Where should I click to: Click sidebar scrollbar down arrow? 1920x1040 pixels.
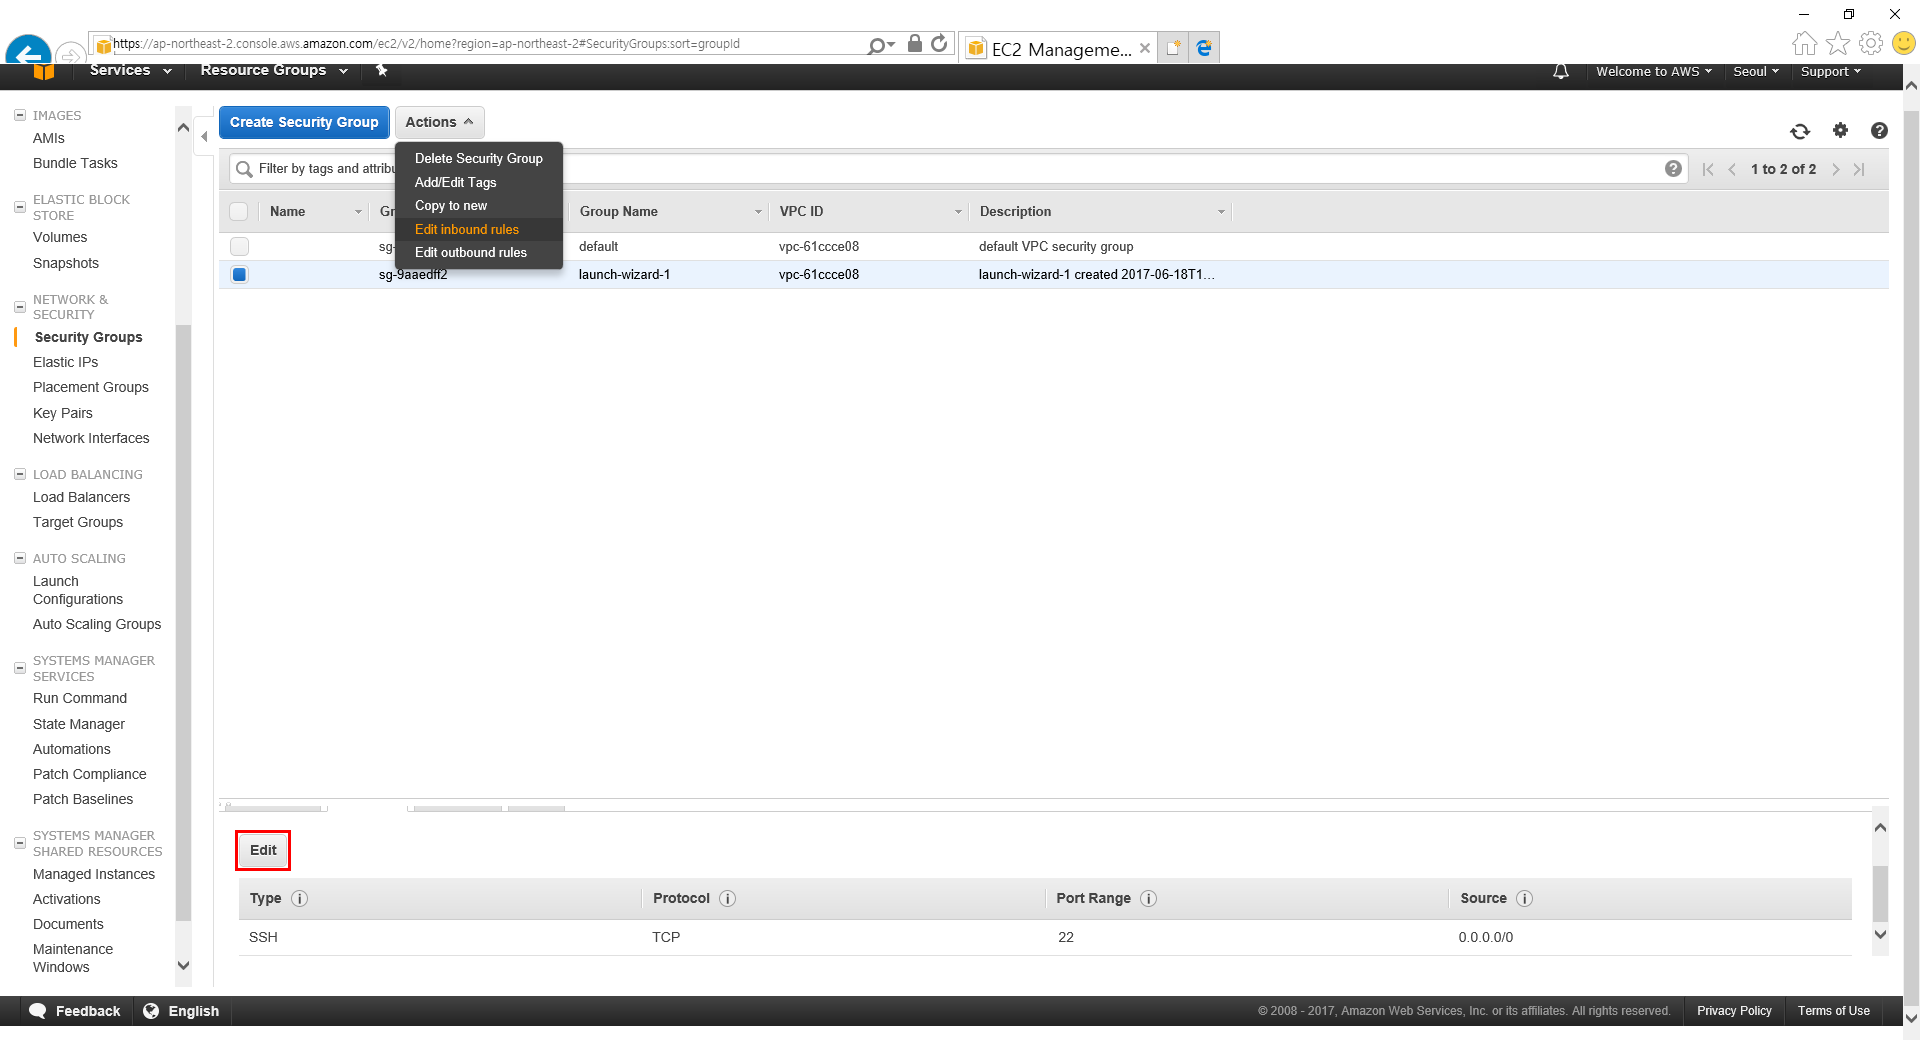tap(183, 965)
